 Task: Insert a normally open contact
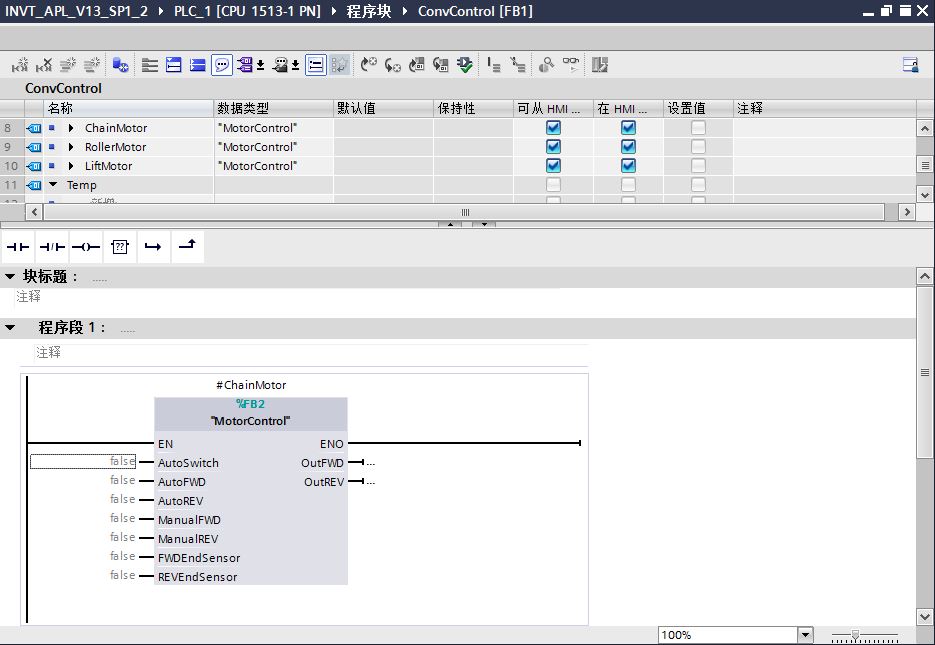pyautogui.click(x=19, y=247)
